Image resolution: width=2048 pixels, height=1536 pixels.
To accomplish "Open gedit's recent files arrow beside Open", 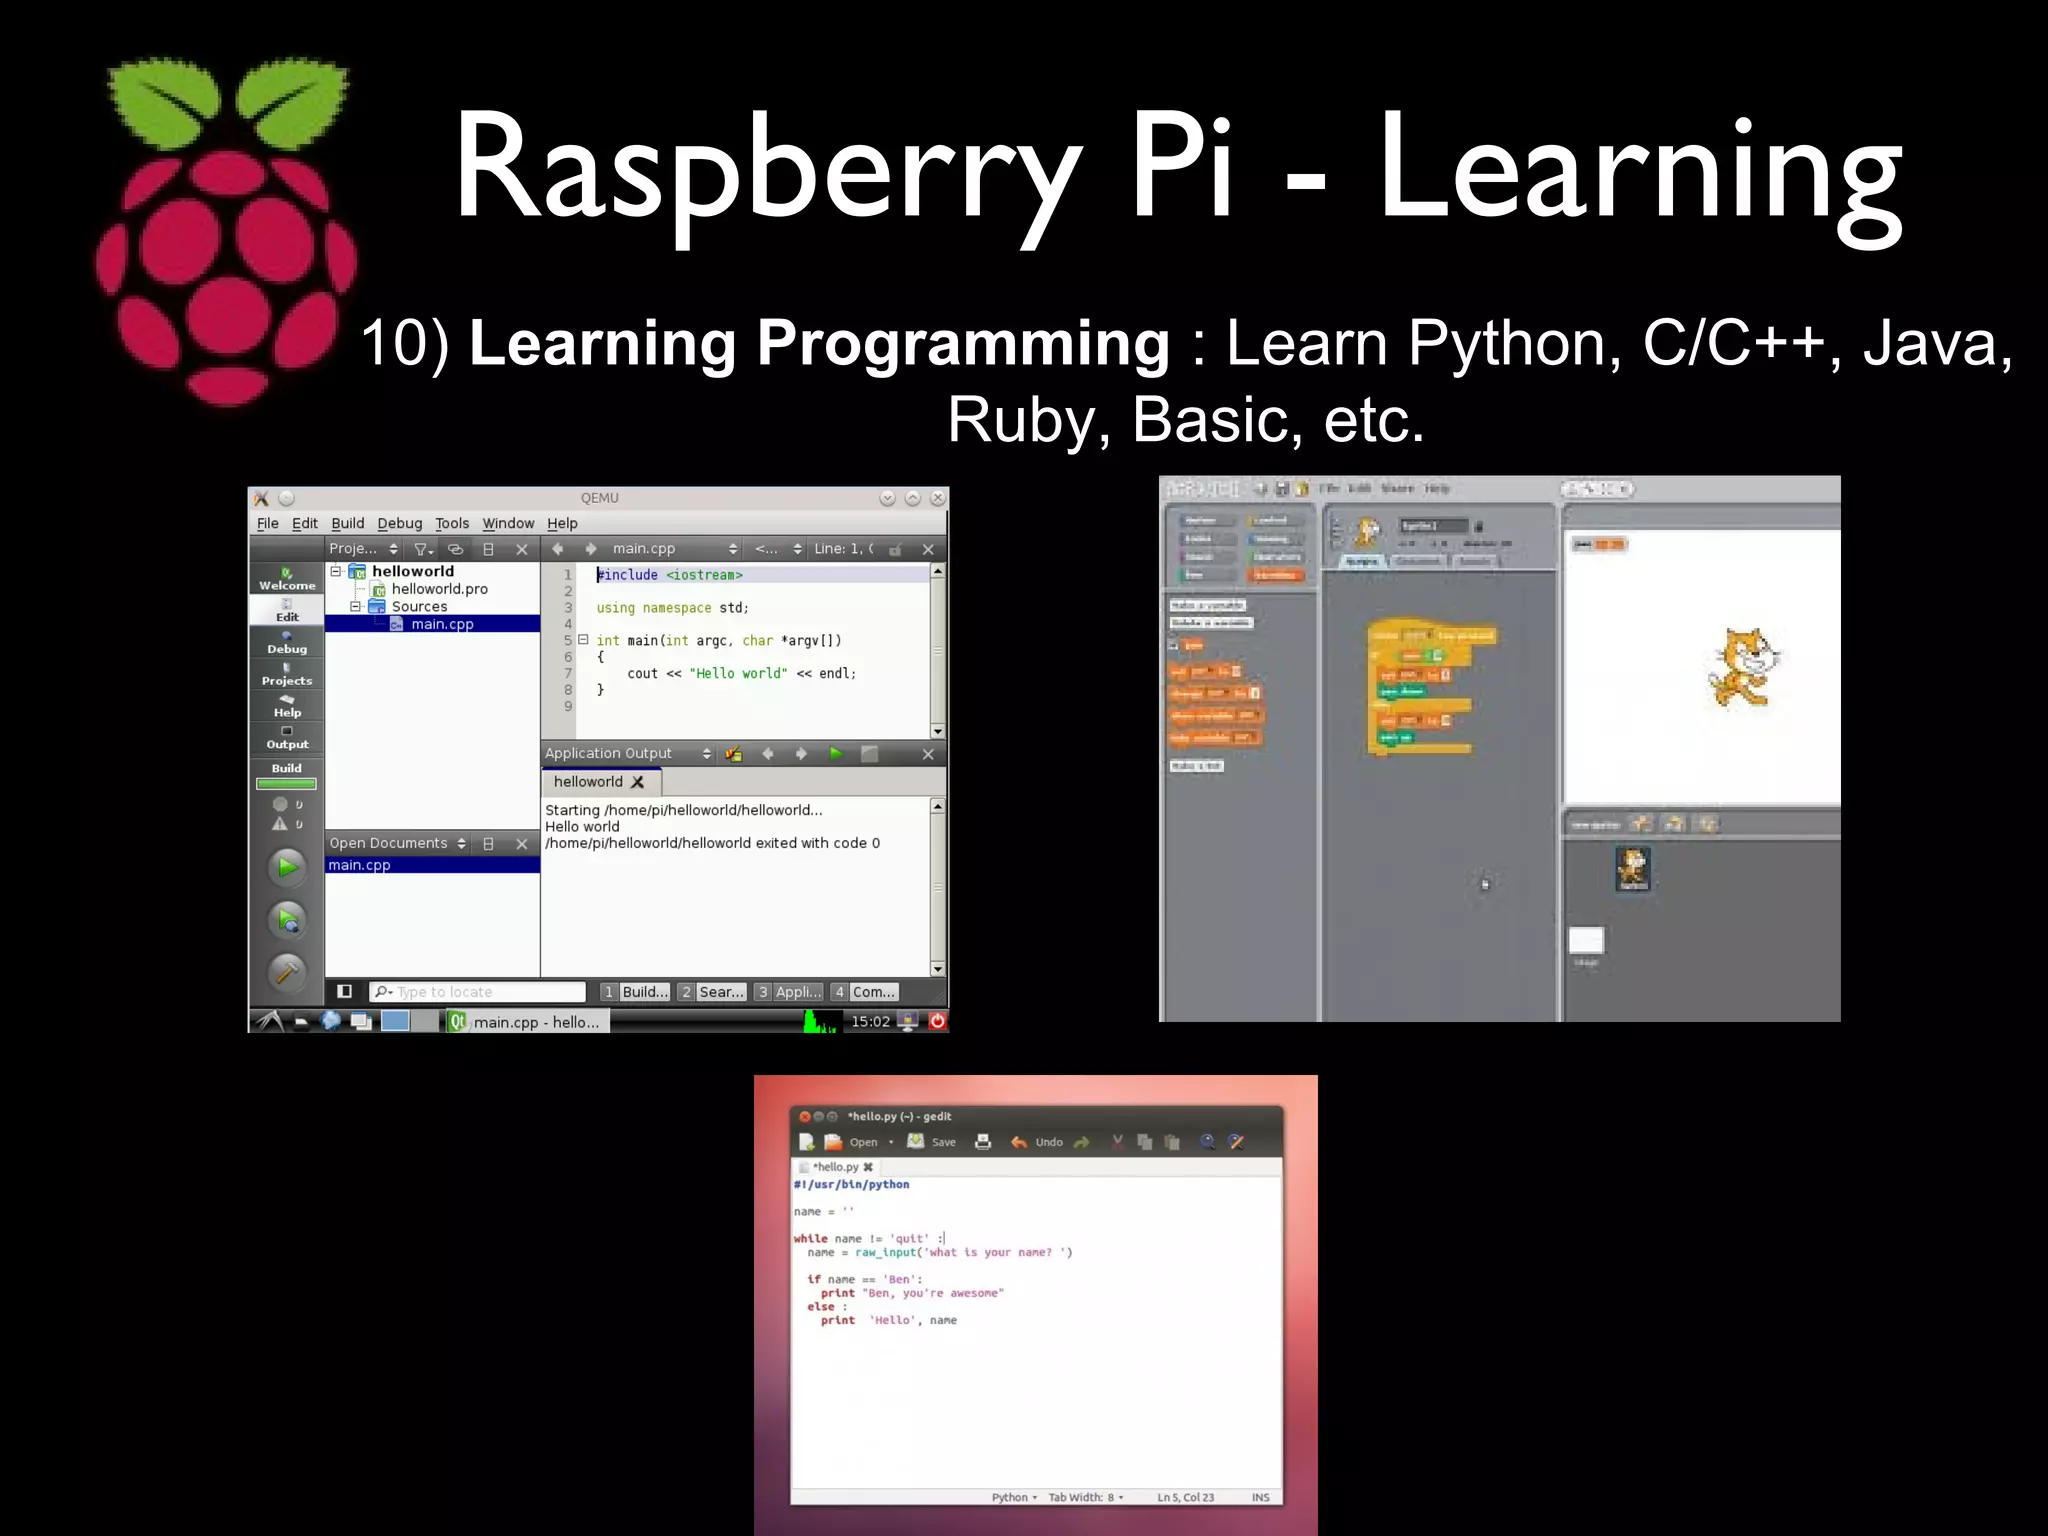I will (891, 1142).
